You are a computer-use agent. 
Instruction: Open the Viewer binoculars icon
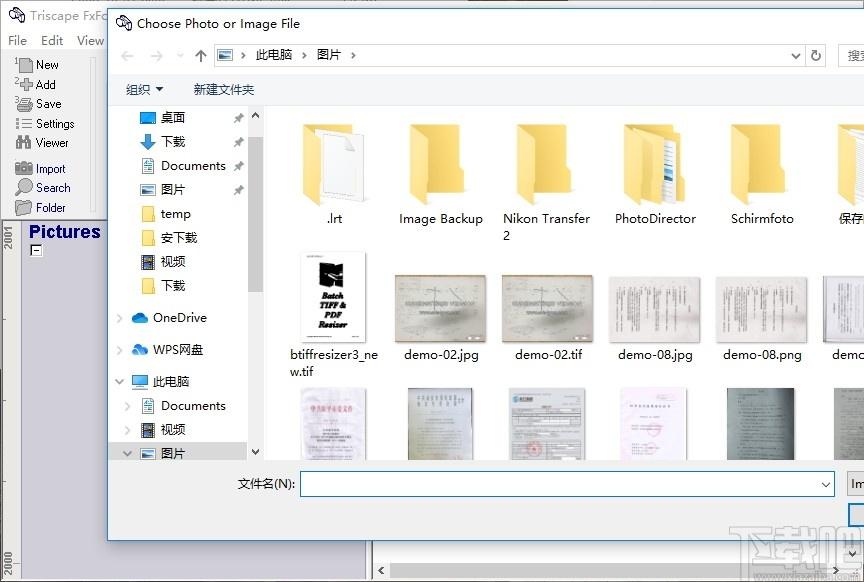click(24, 143)
